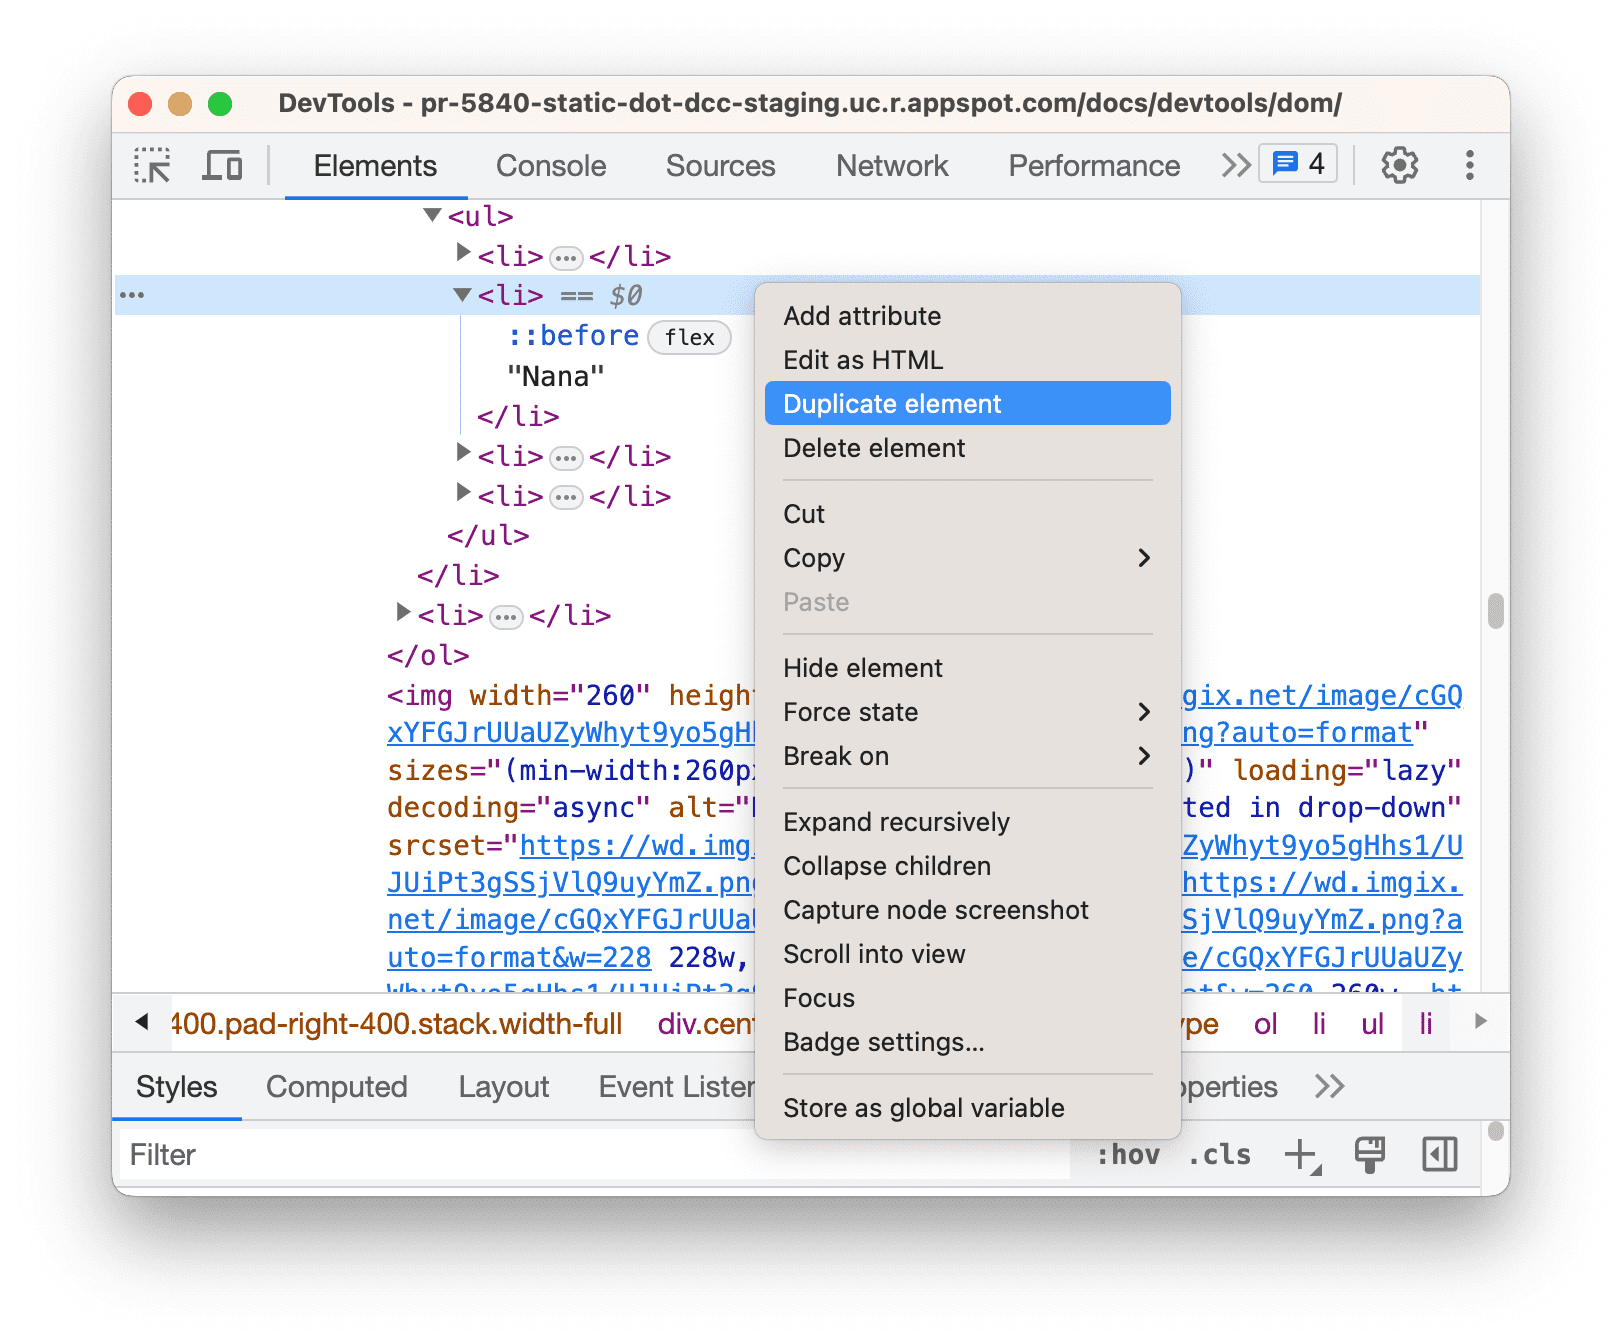Click the flex badge next to ::before

pos(690,338)
